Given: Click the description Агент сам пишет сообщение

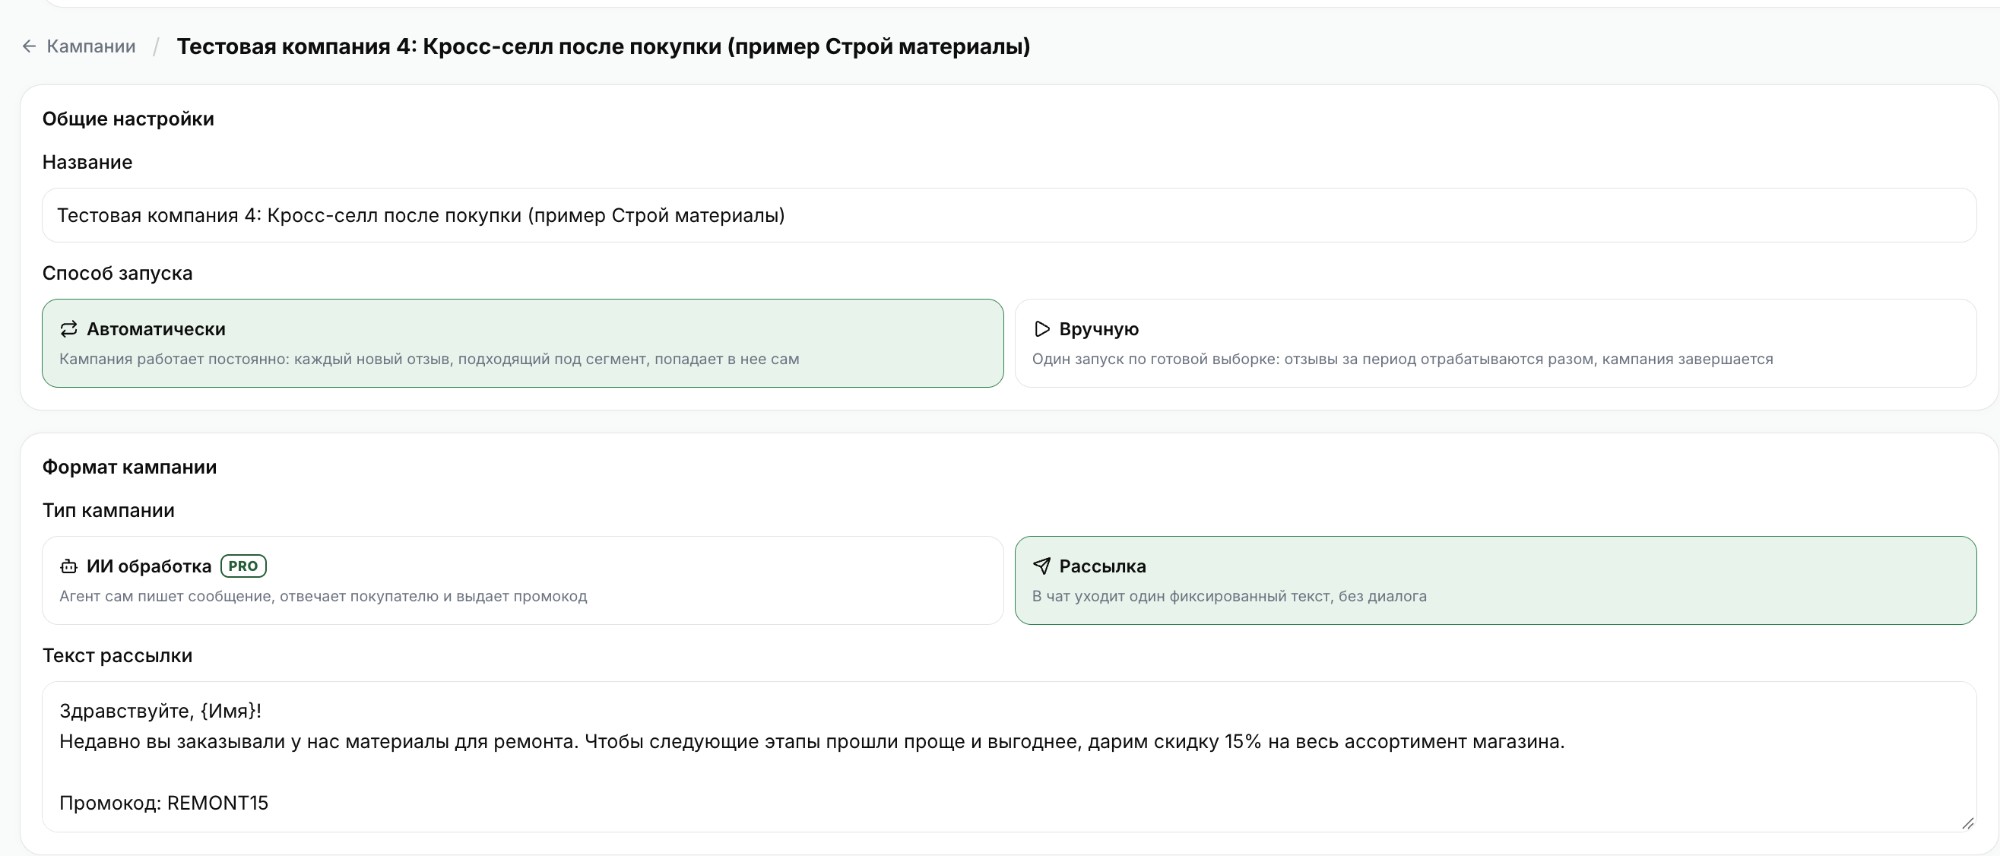Looking at the screenshot, I should coord(323,596).
